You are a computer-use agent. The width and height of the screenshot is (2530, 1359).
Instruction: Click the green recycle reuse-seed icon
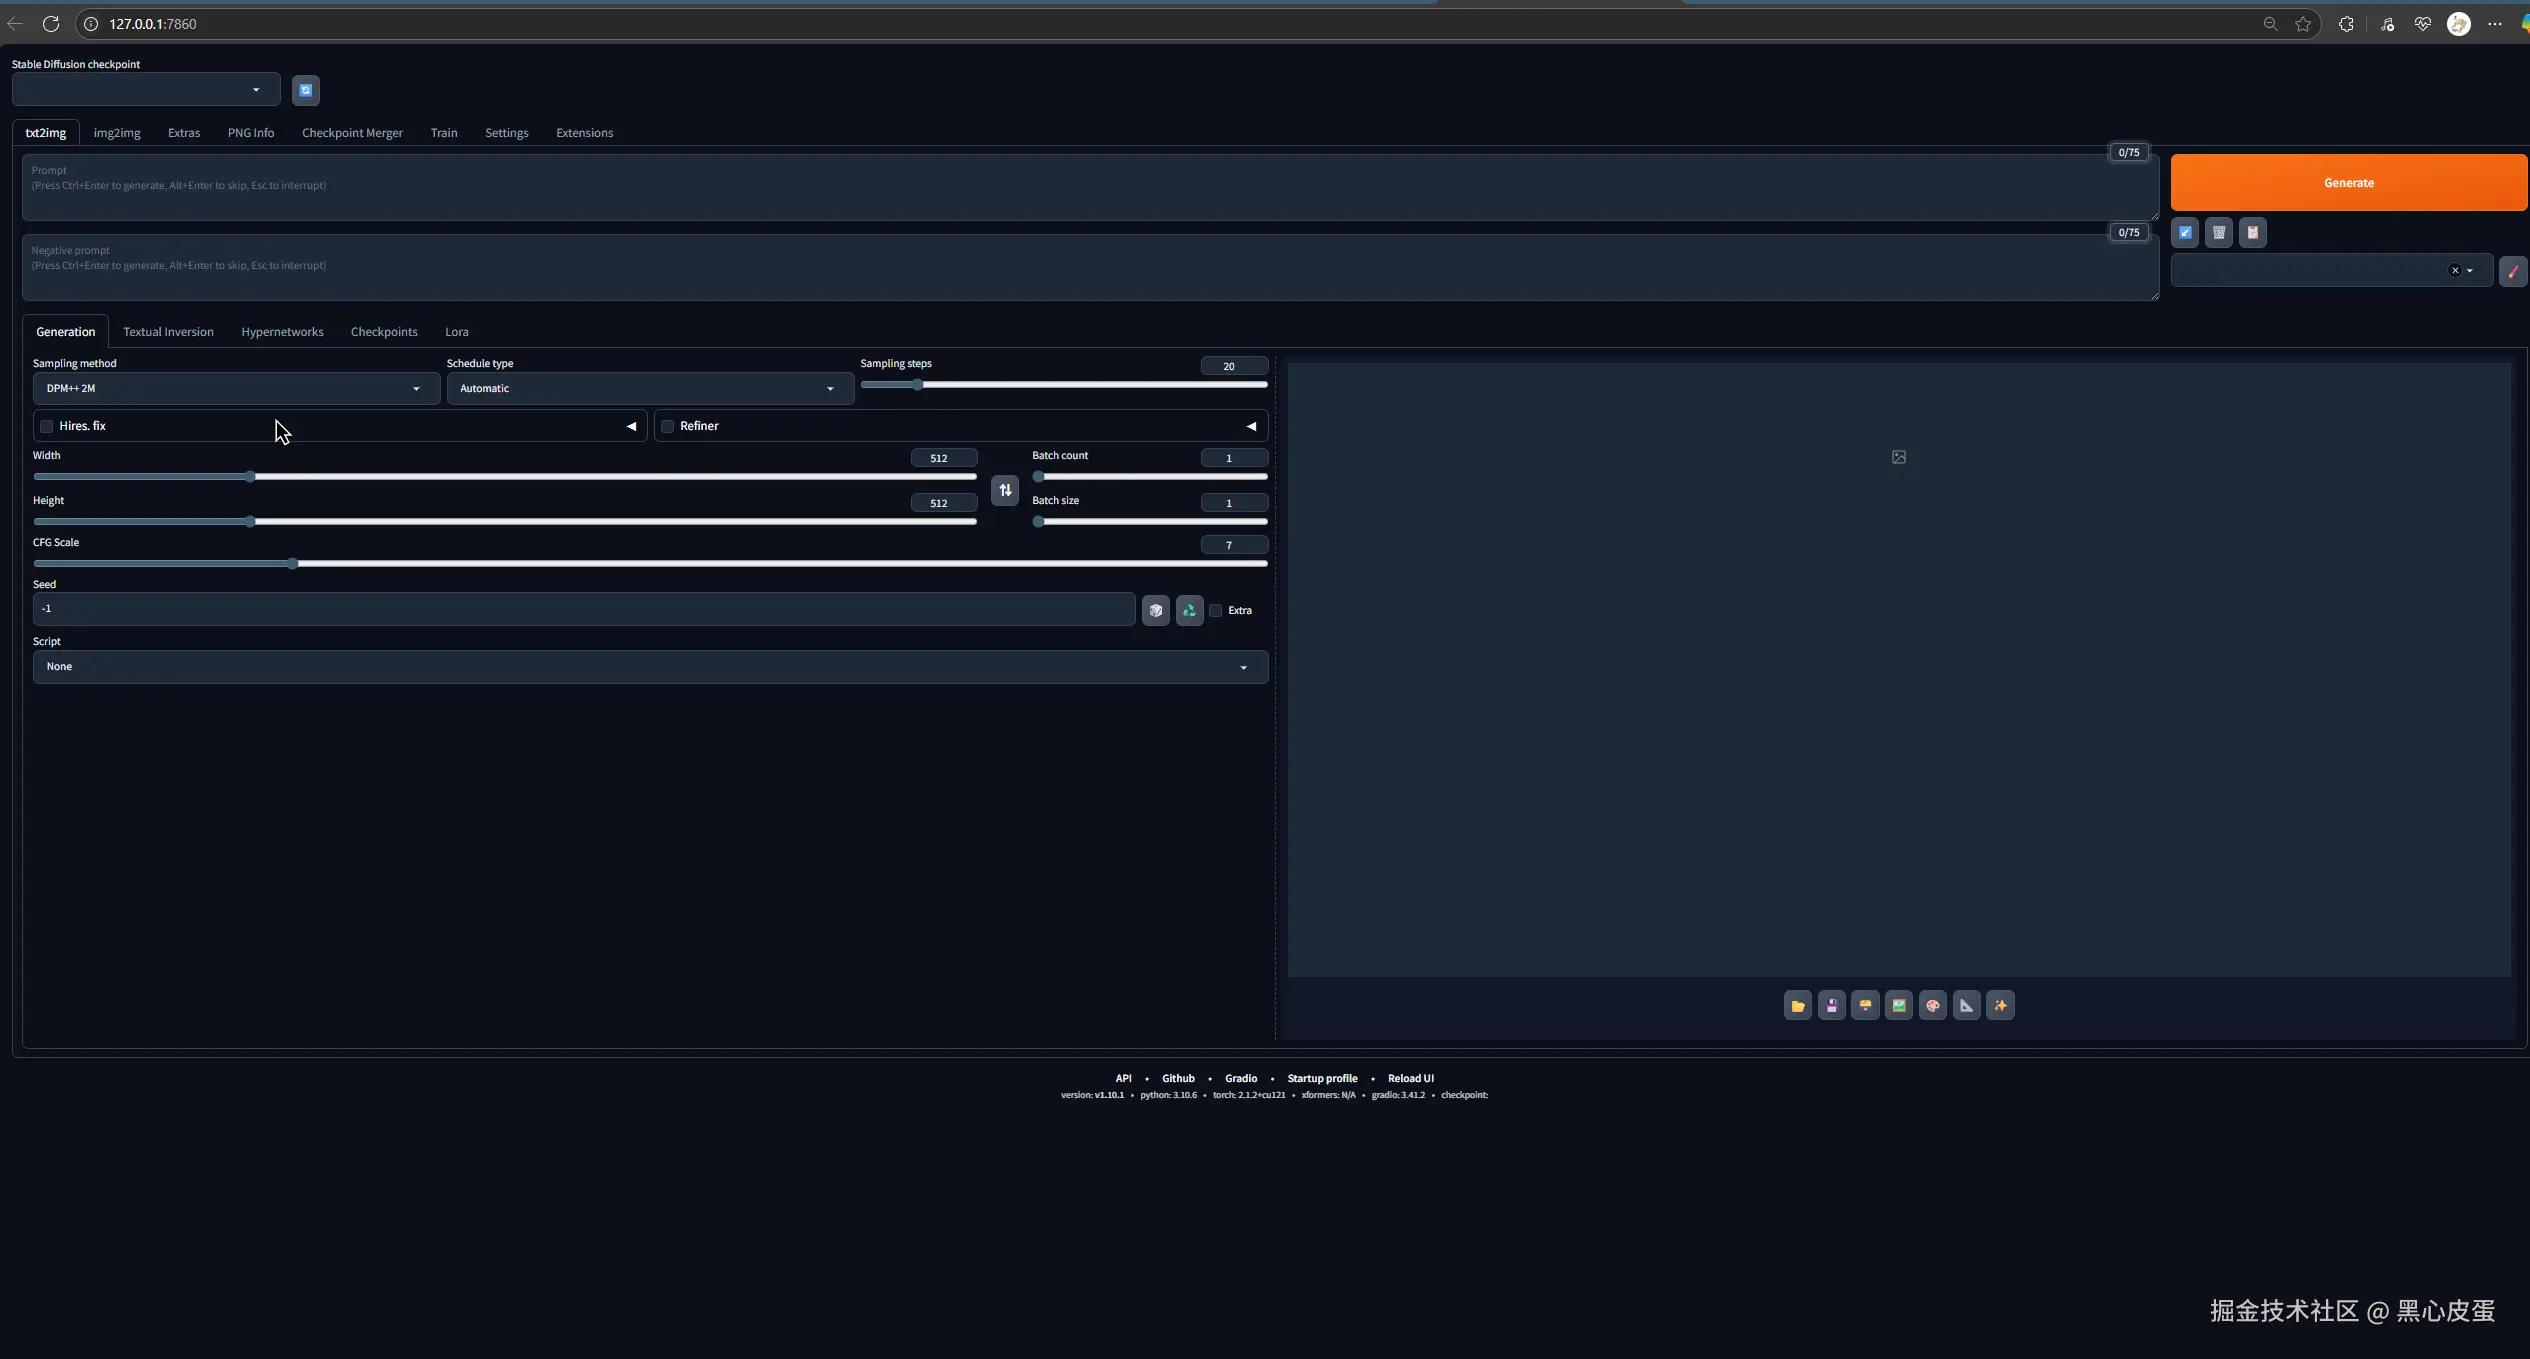[x=1189, y=610]
